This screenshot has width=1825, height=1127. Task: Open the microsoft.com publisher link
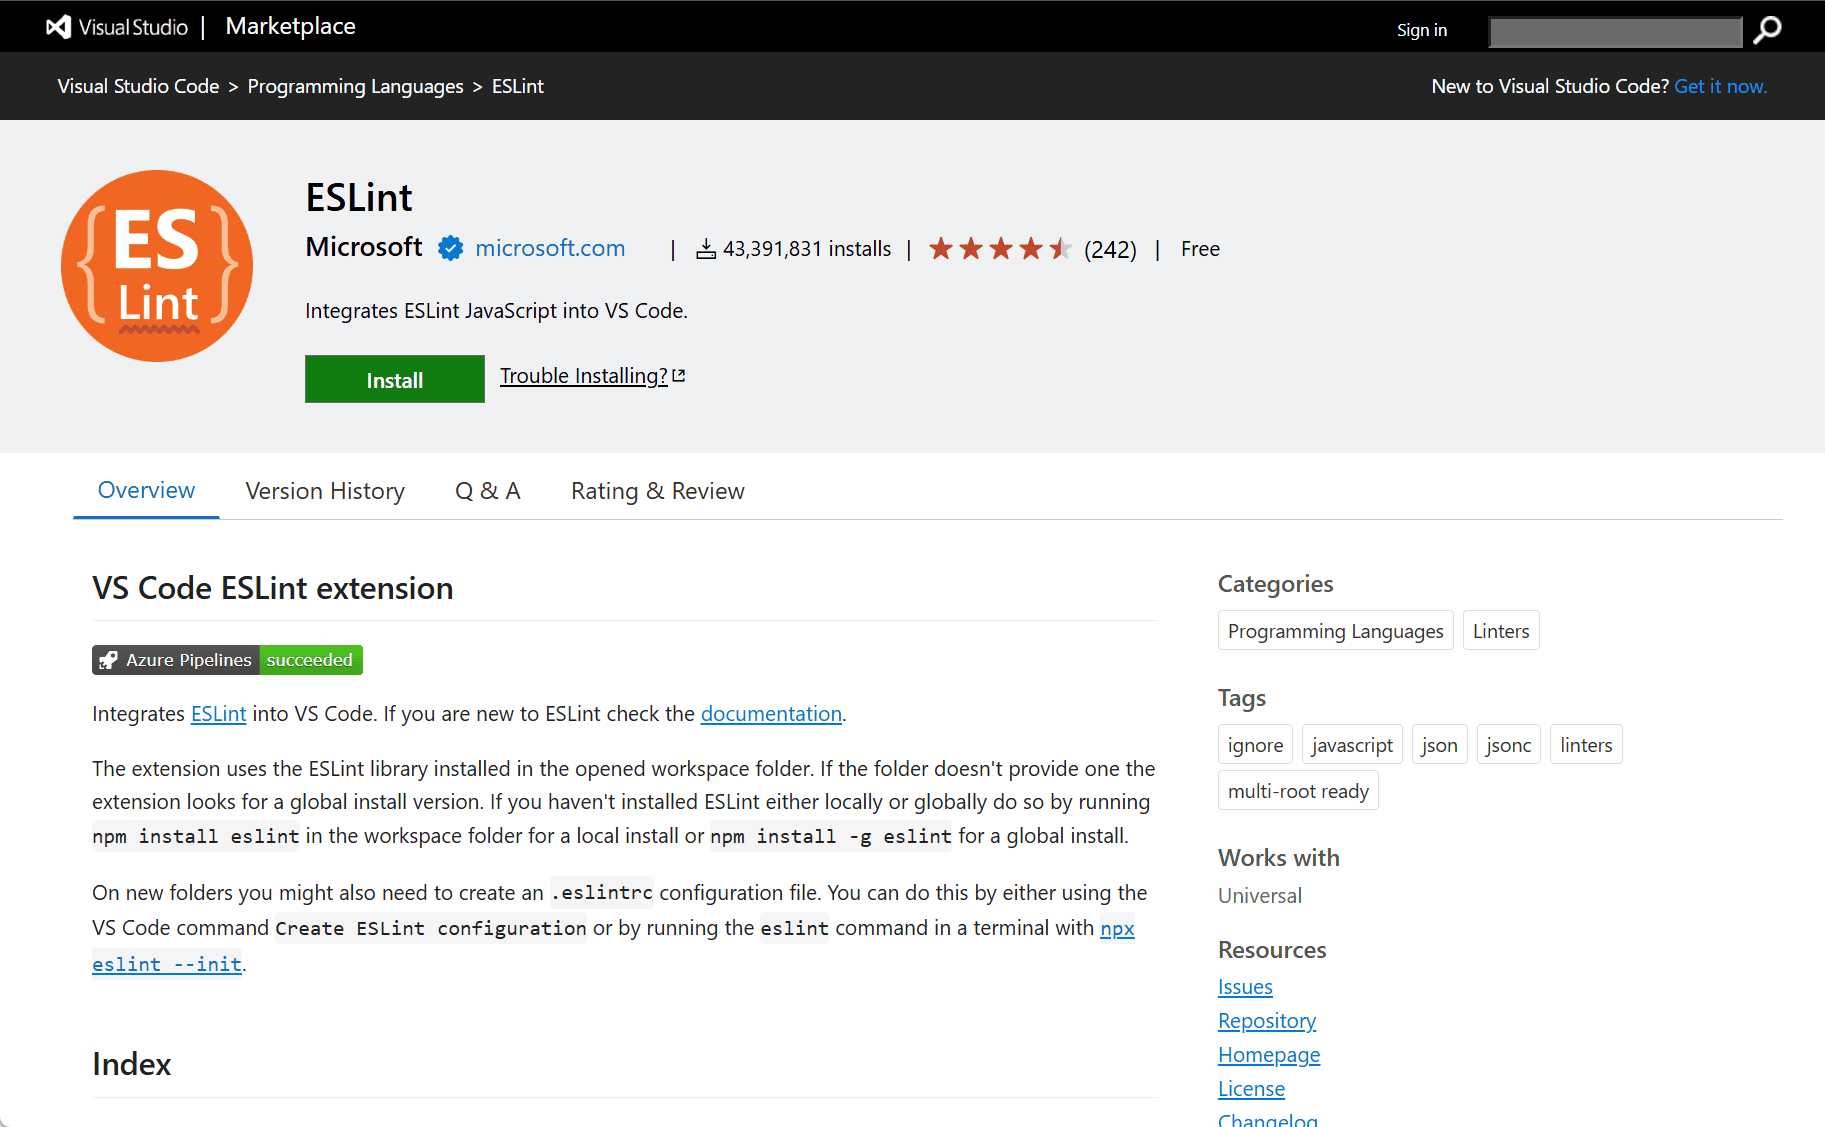(550, 248)
